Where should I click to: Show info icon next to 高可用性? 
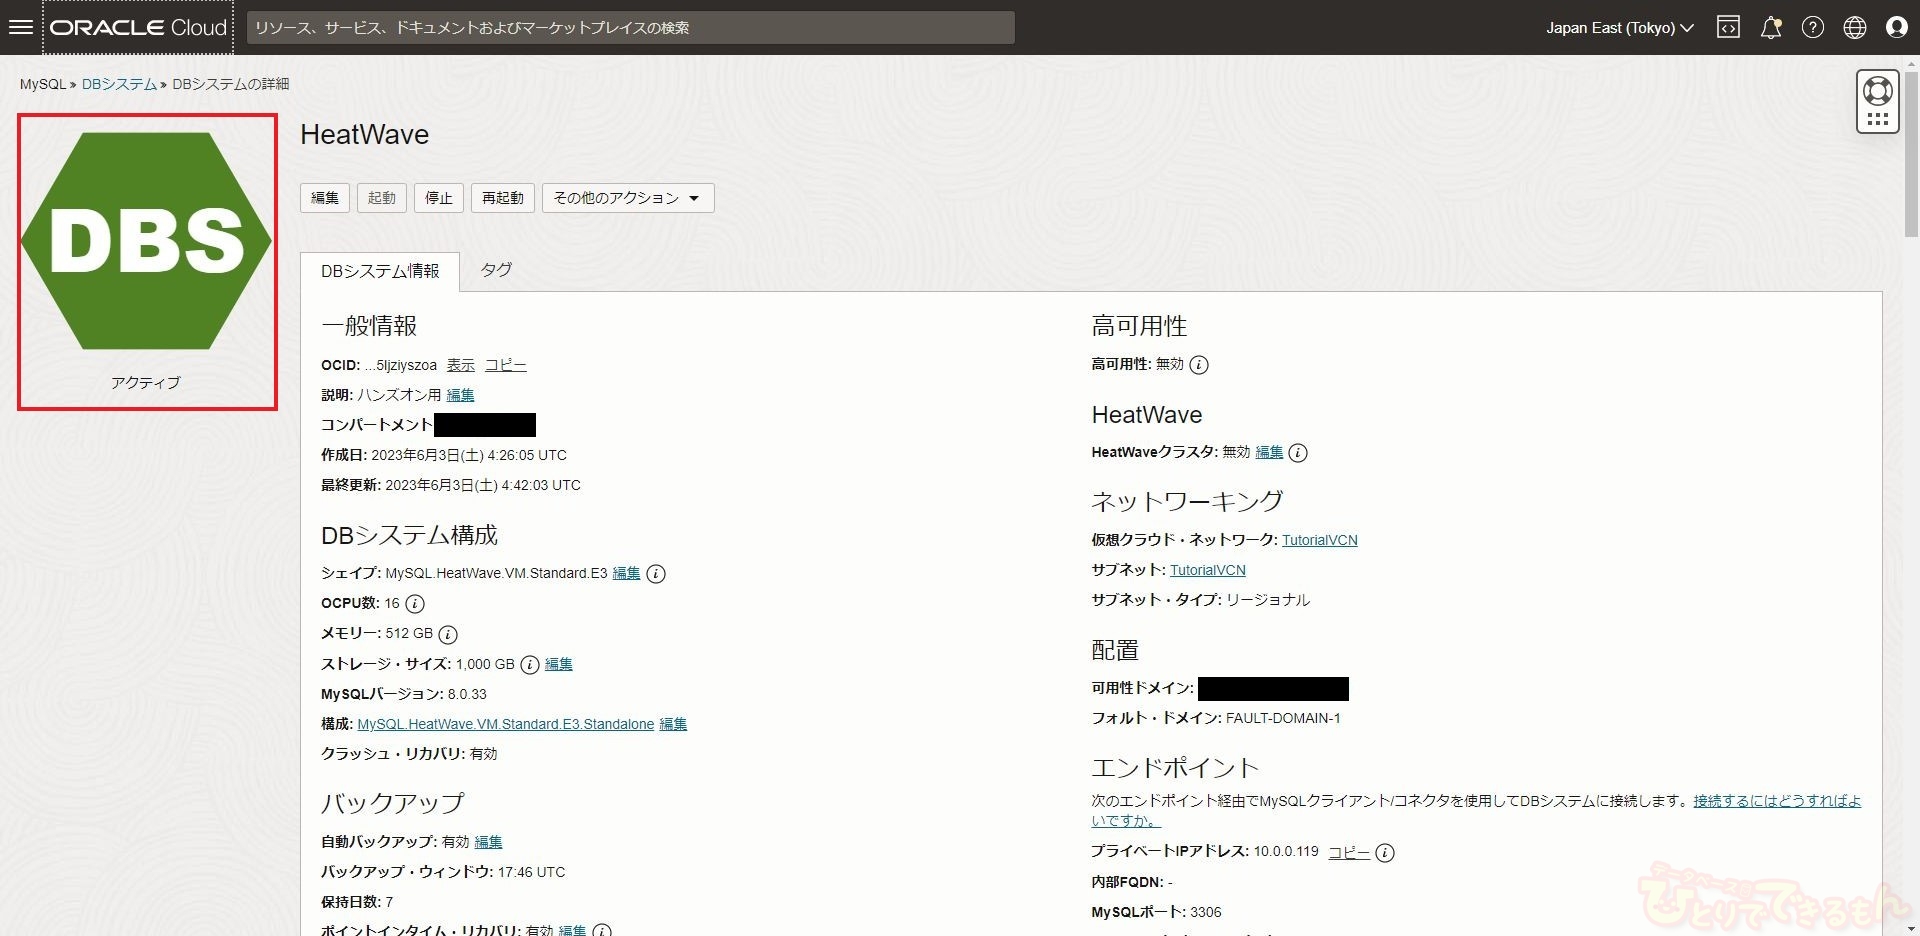(1199, 365)
